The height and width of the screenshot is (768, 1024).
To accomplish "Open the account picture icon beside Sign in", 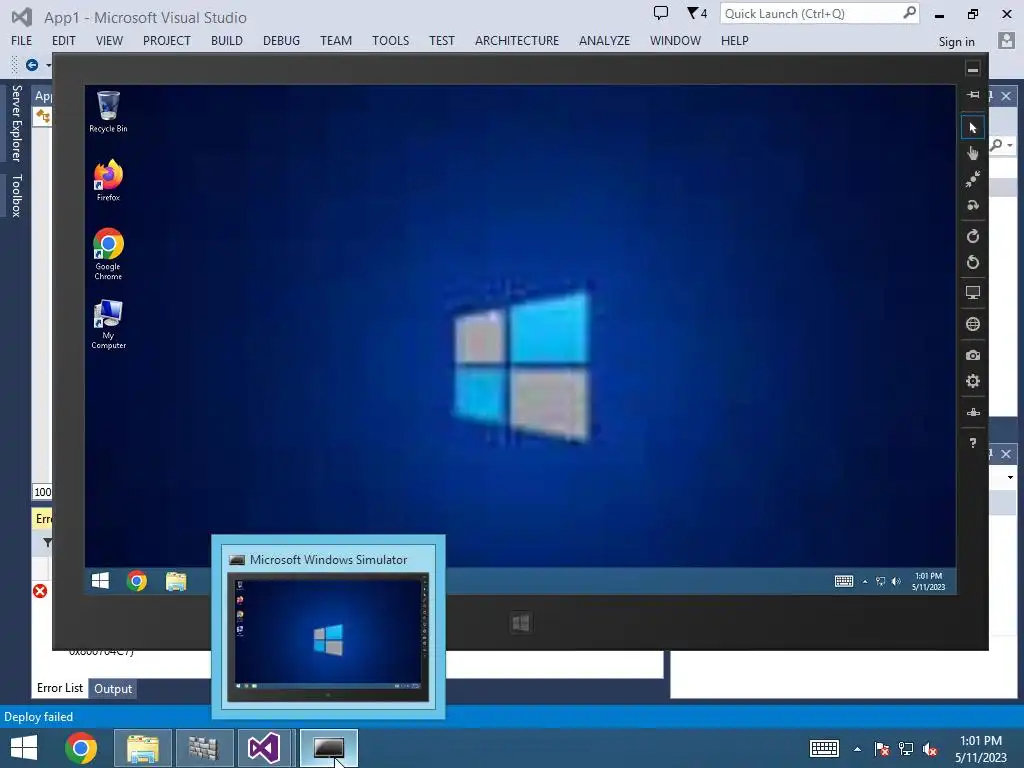I will click(1006, 40).
